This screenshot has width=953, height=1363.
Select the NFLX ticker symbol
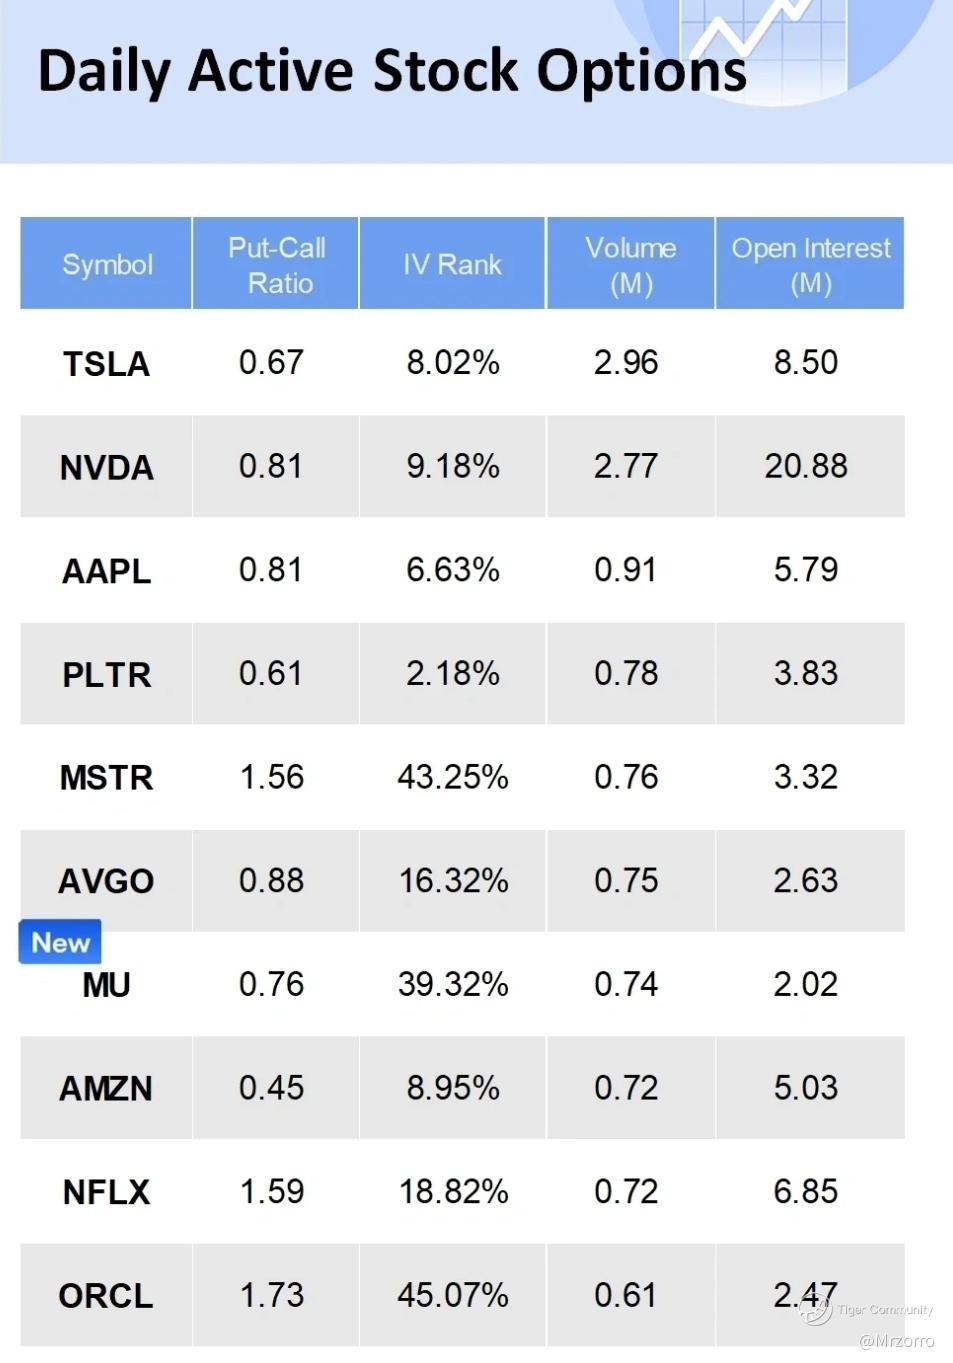coord(106,1192)
